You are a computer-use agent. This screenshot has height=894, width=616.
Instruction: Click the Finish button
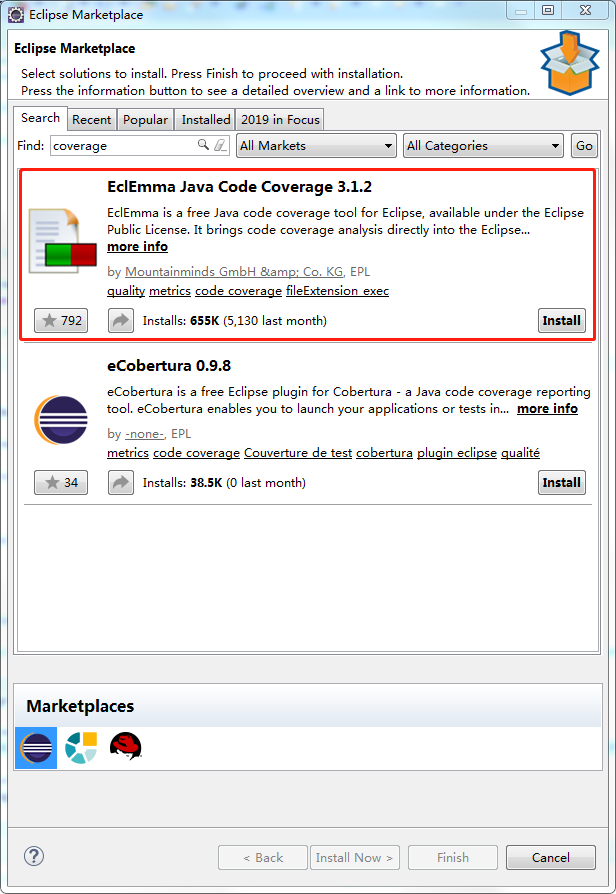453,858
